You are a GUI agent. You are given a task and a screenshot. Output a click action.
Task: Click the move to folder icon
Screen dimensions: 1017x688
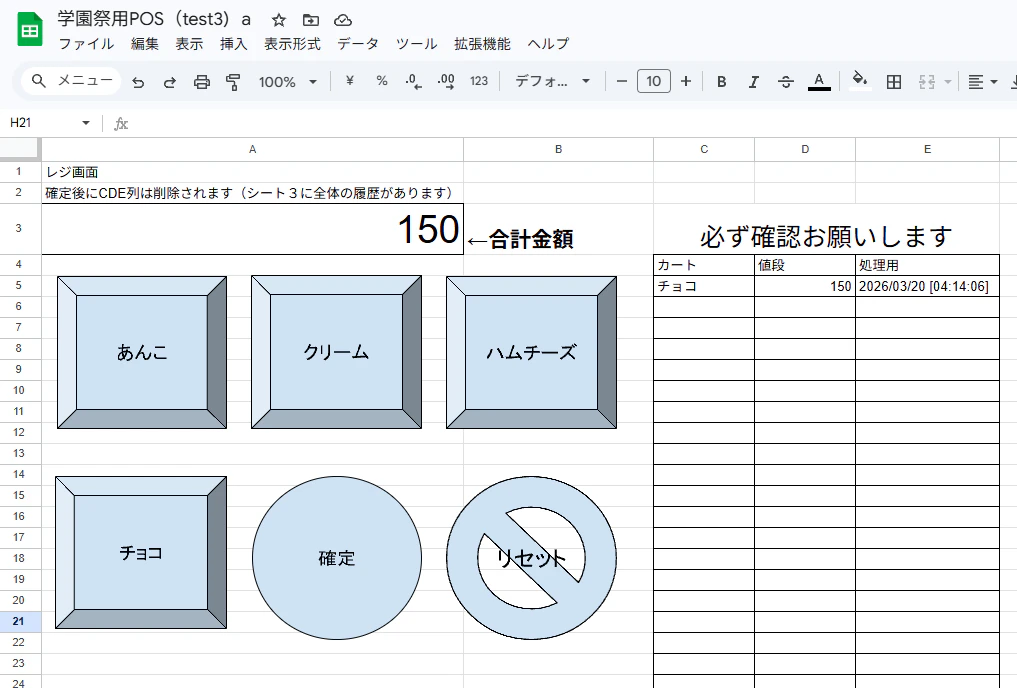[311, 20]
